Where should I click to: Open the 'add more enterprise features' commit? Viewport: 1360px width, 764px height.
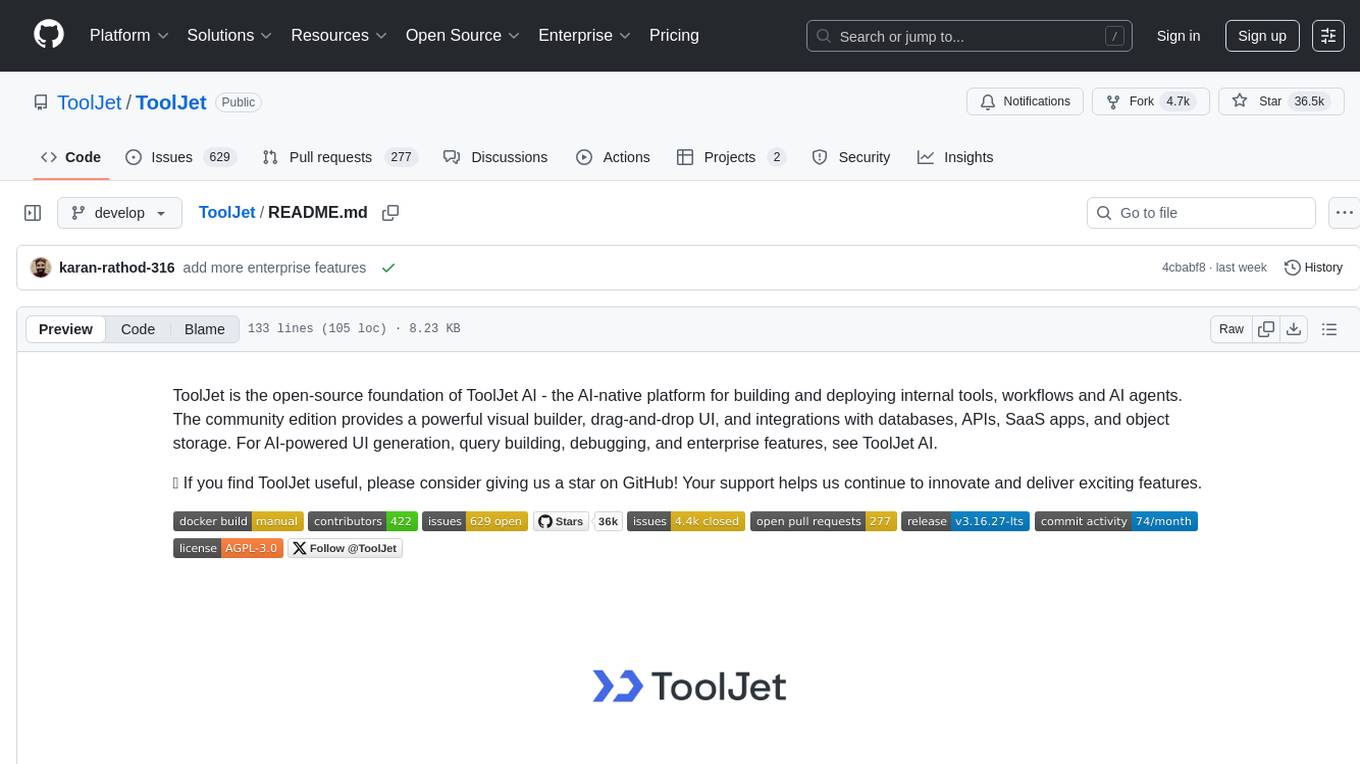pos(274,267)
